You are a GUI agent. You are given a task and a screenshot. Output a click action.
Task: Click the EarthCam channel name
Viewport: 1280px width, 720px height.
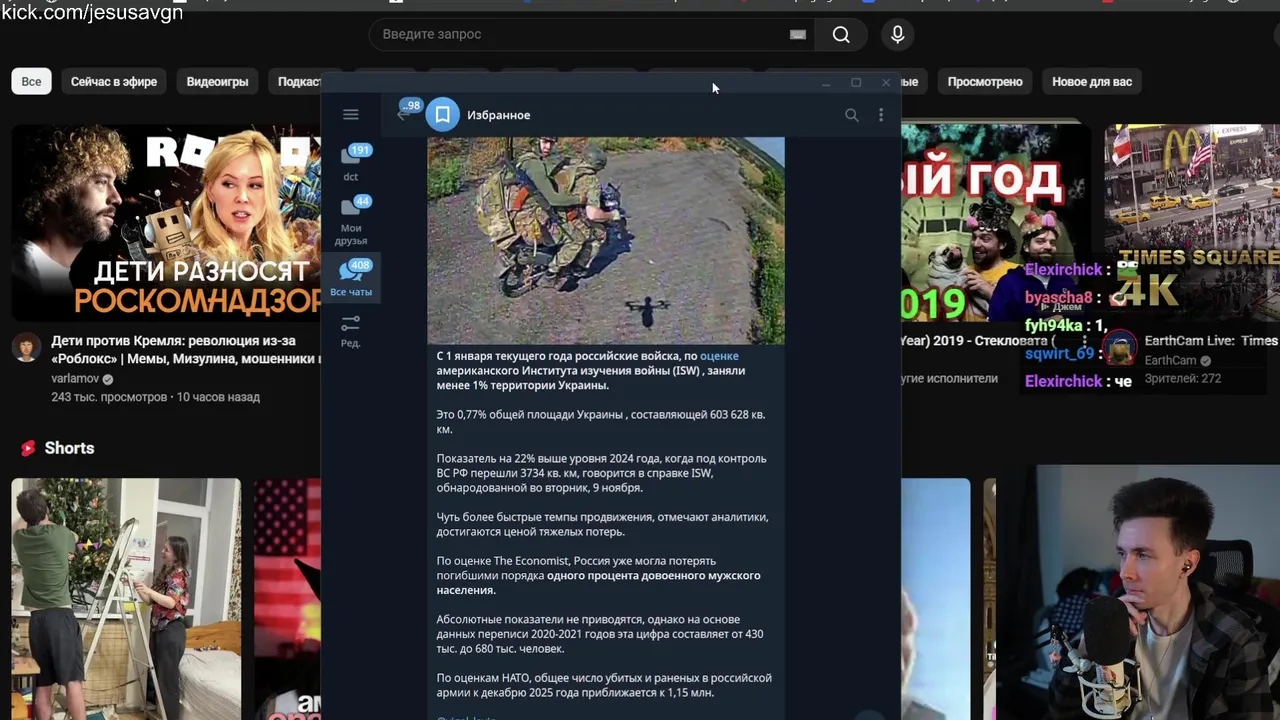[x=1170, y=360]
